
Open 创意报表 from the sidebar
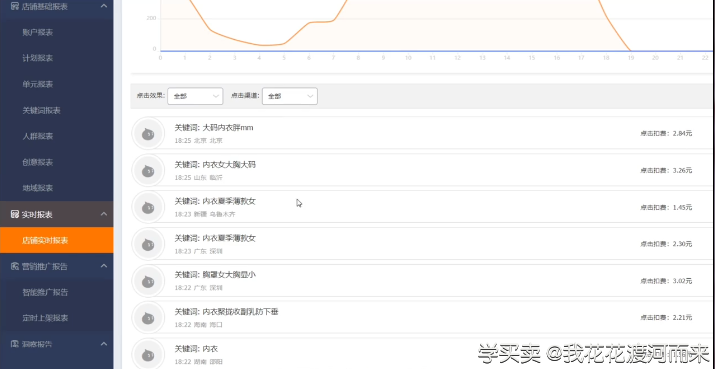(x=38, y=162)
